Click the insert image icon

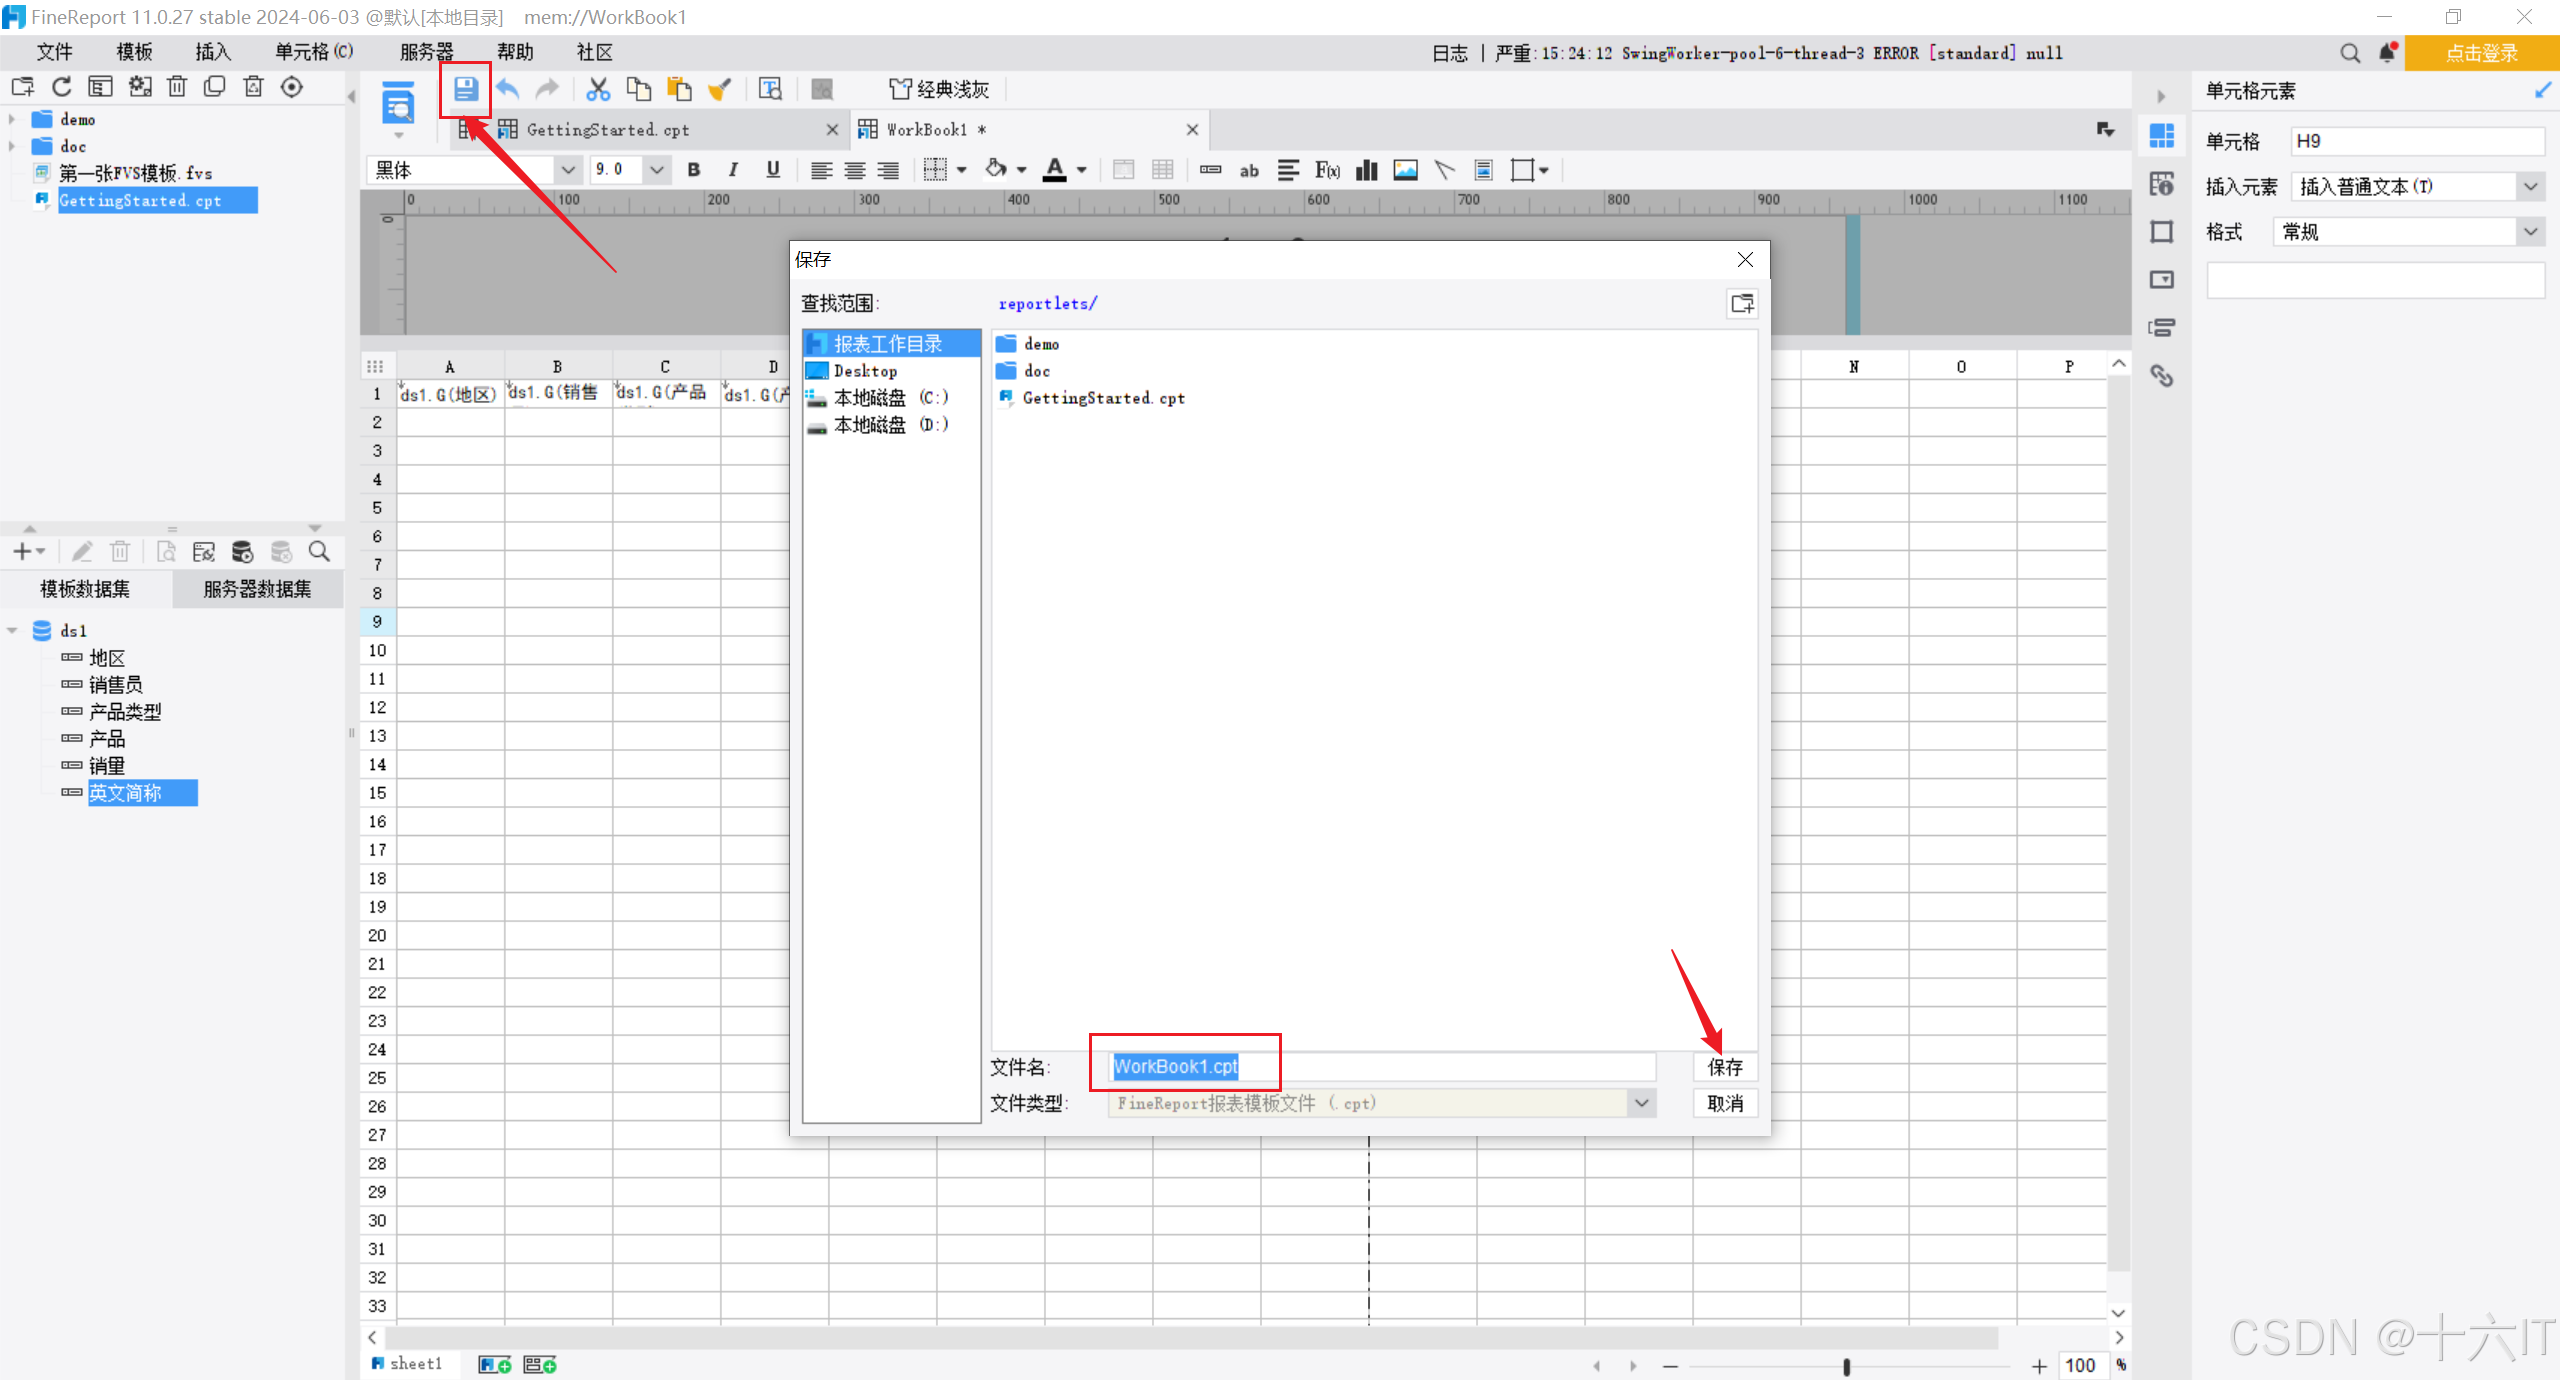1405,170
